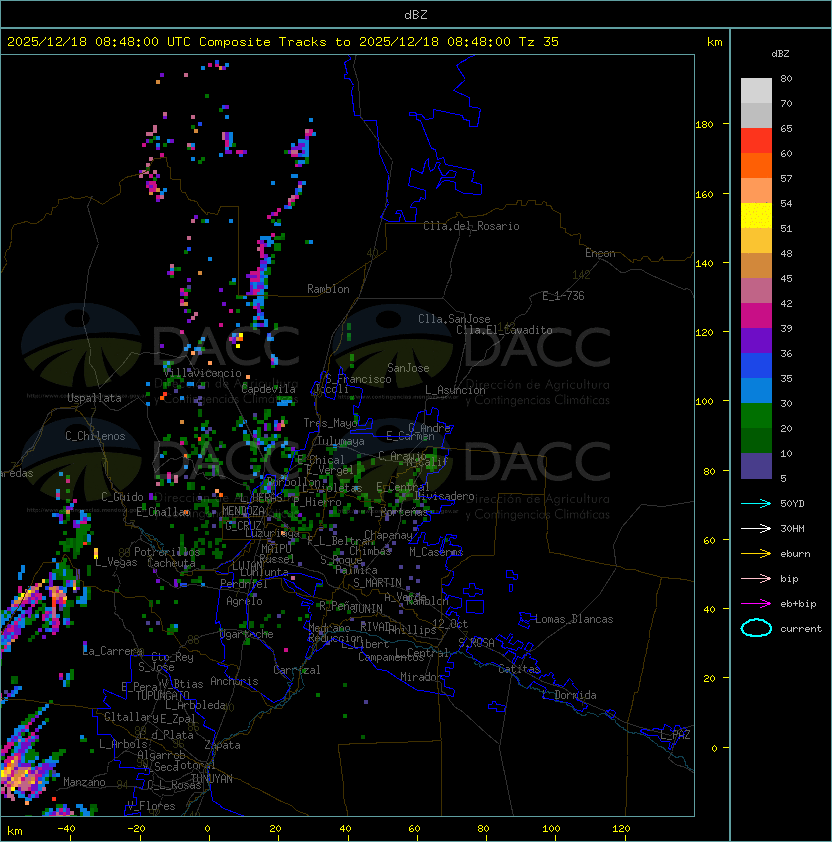
Task: Click the 'L_Vegas' place label
Action: tap(116, 562)
